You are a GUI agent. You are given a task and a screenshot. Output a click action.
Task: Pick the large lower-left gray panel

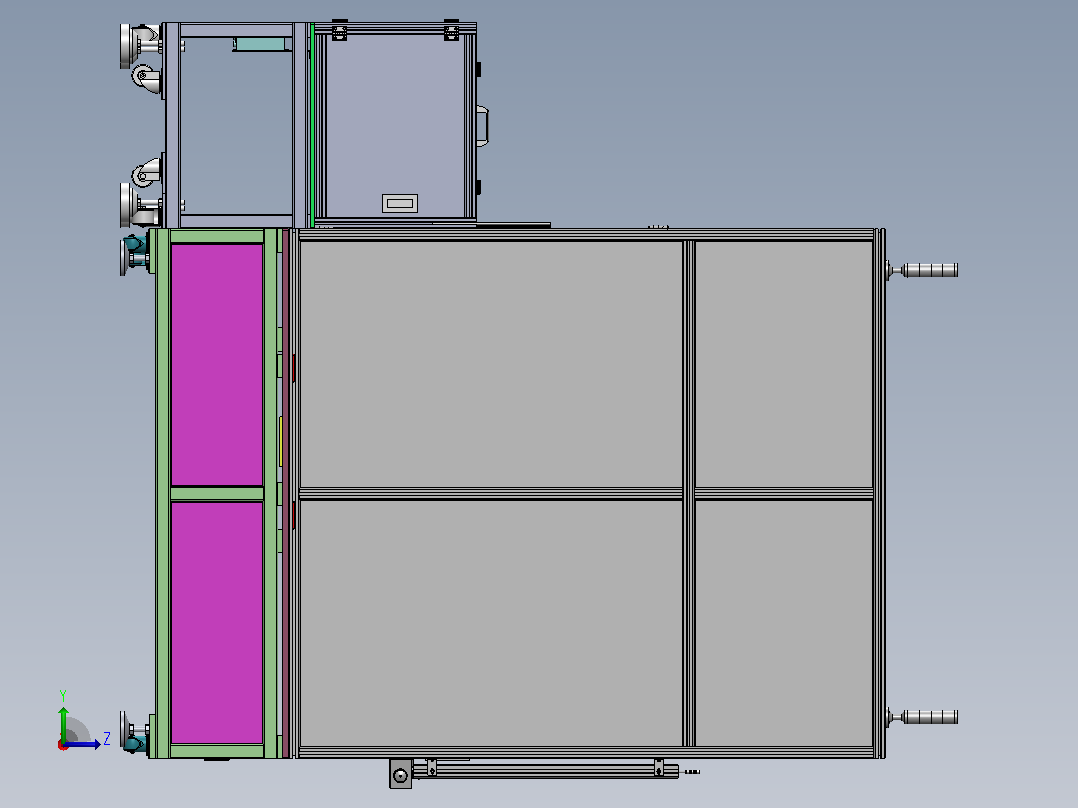tap(491, 623)
